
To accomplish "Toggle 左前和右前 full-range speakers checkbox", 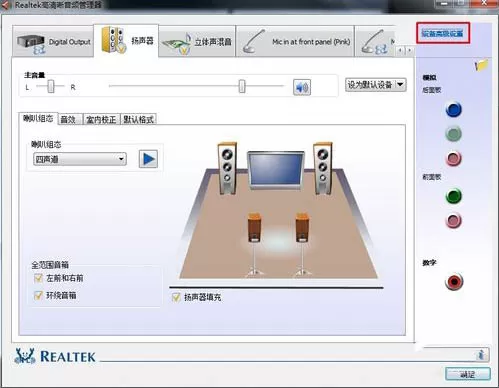I will click(38, 278).
